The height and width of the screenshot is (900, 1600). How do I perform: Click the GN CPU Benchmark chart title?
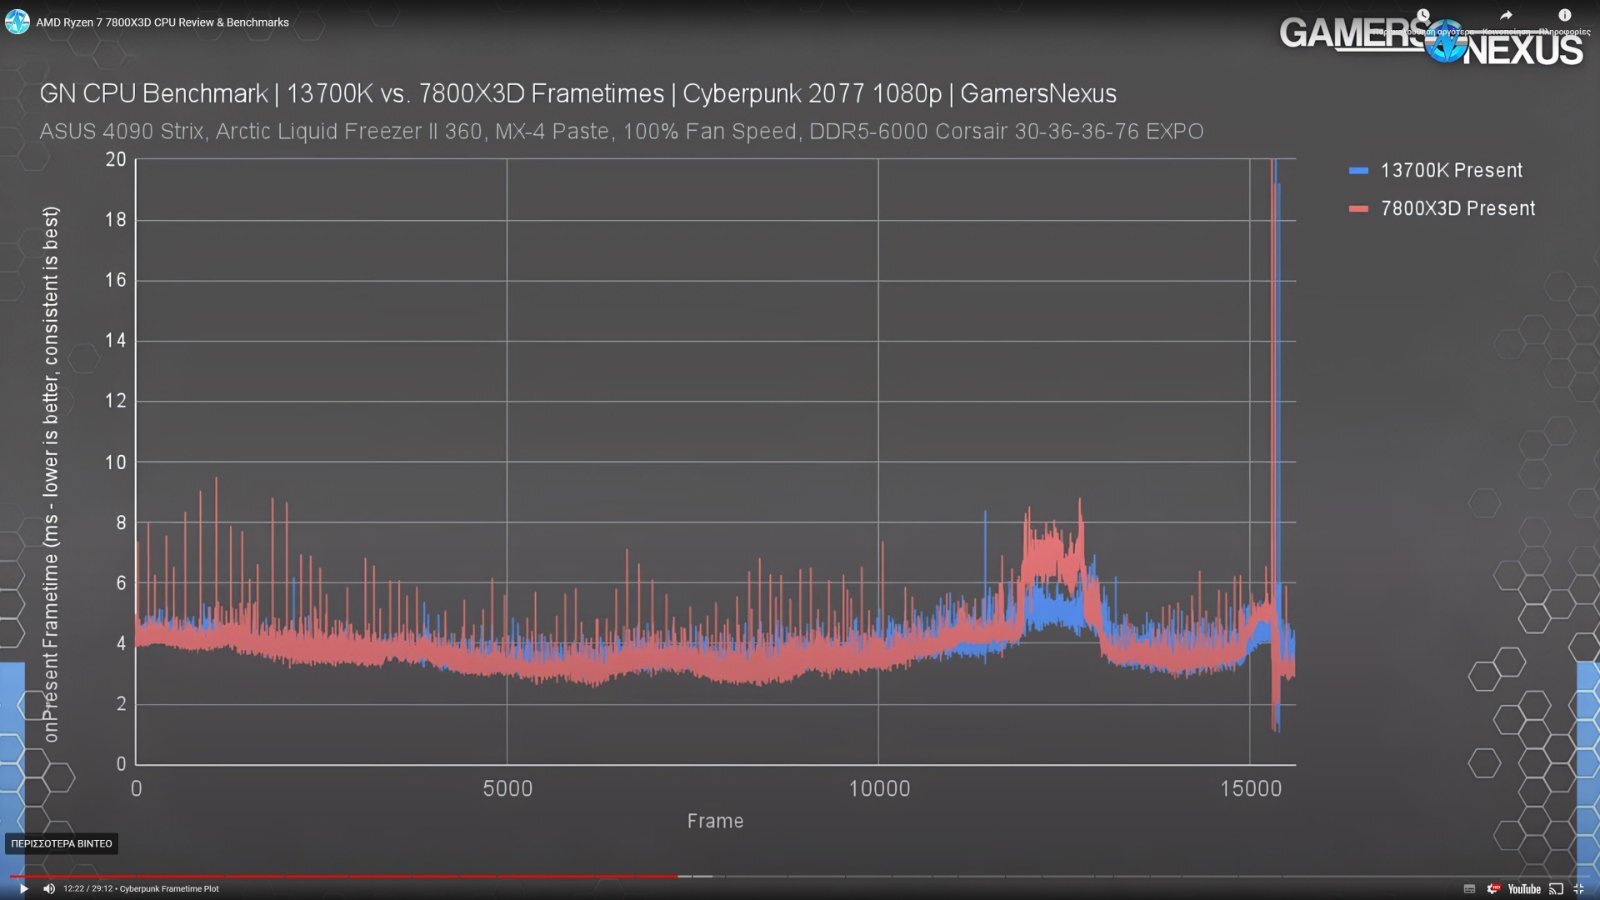[578, 94]
